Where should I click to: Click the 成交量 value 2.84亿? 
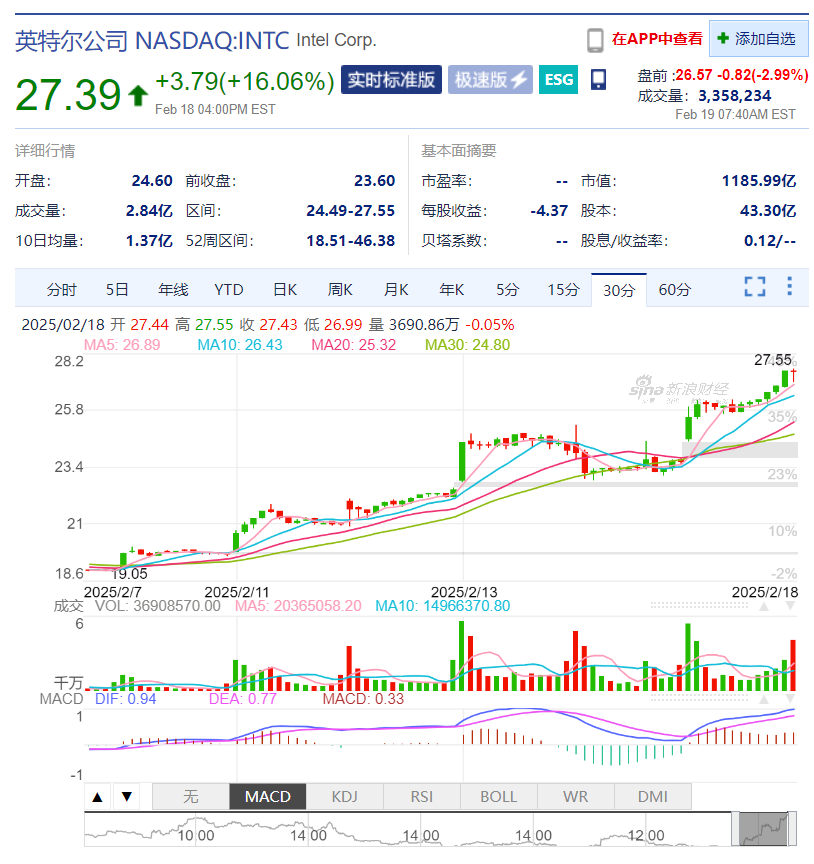[149, 211]
